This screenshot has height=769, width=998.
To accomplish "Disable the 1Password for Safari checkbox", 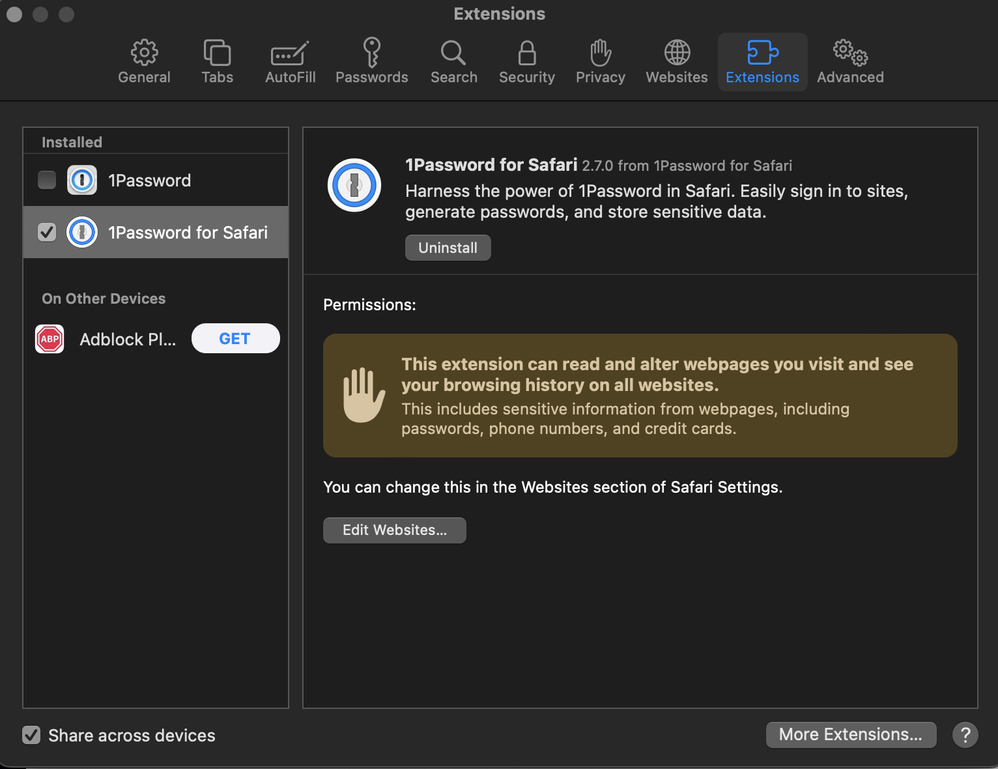I will point(47,232).
